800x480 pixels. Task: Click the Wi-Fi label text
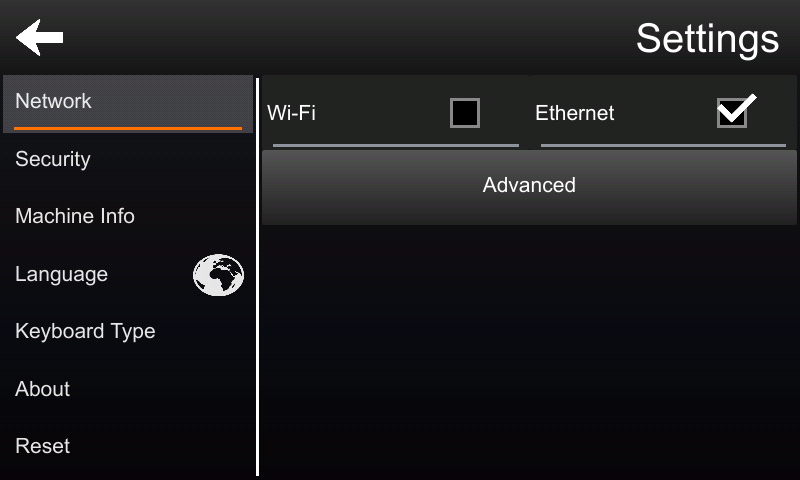point(291,113)
